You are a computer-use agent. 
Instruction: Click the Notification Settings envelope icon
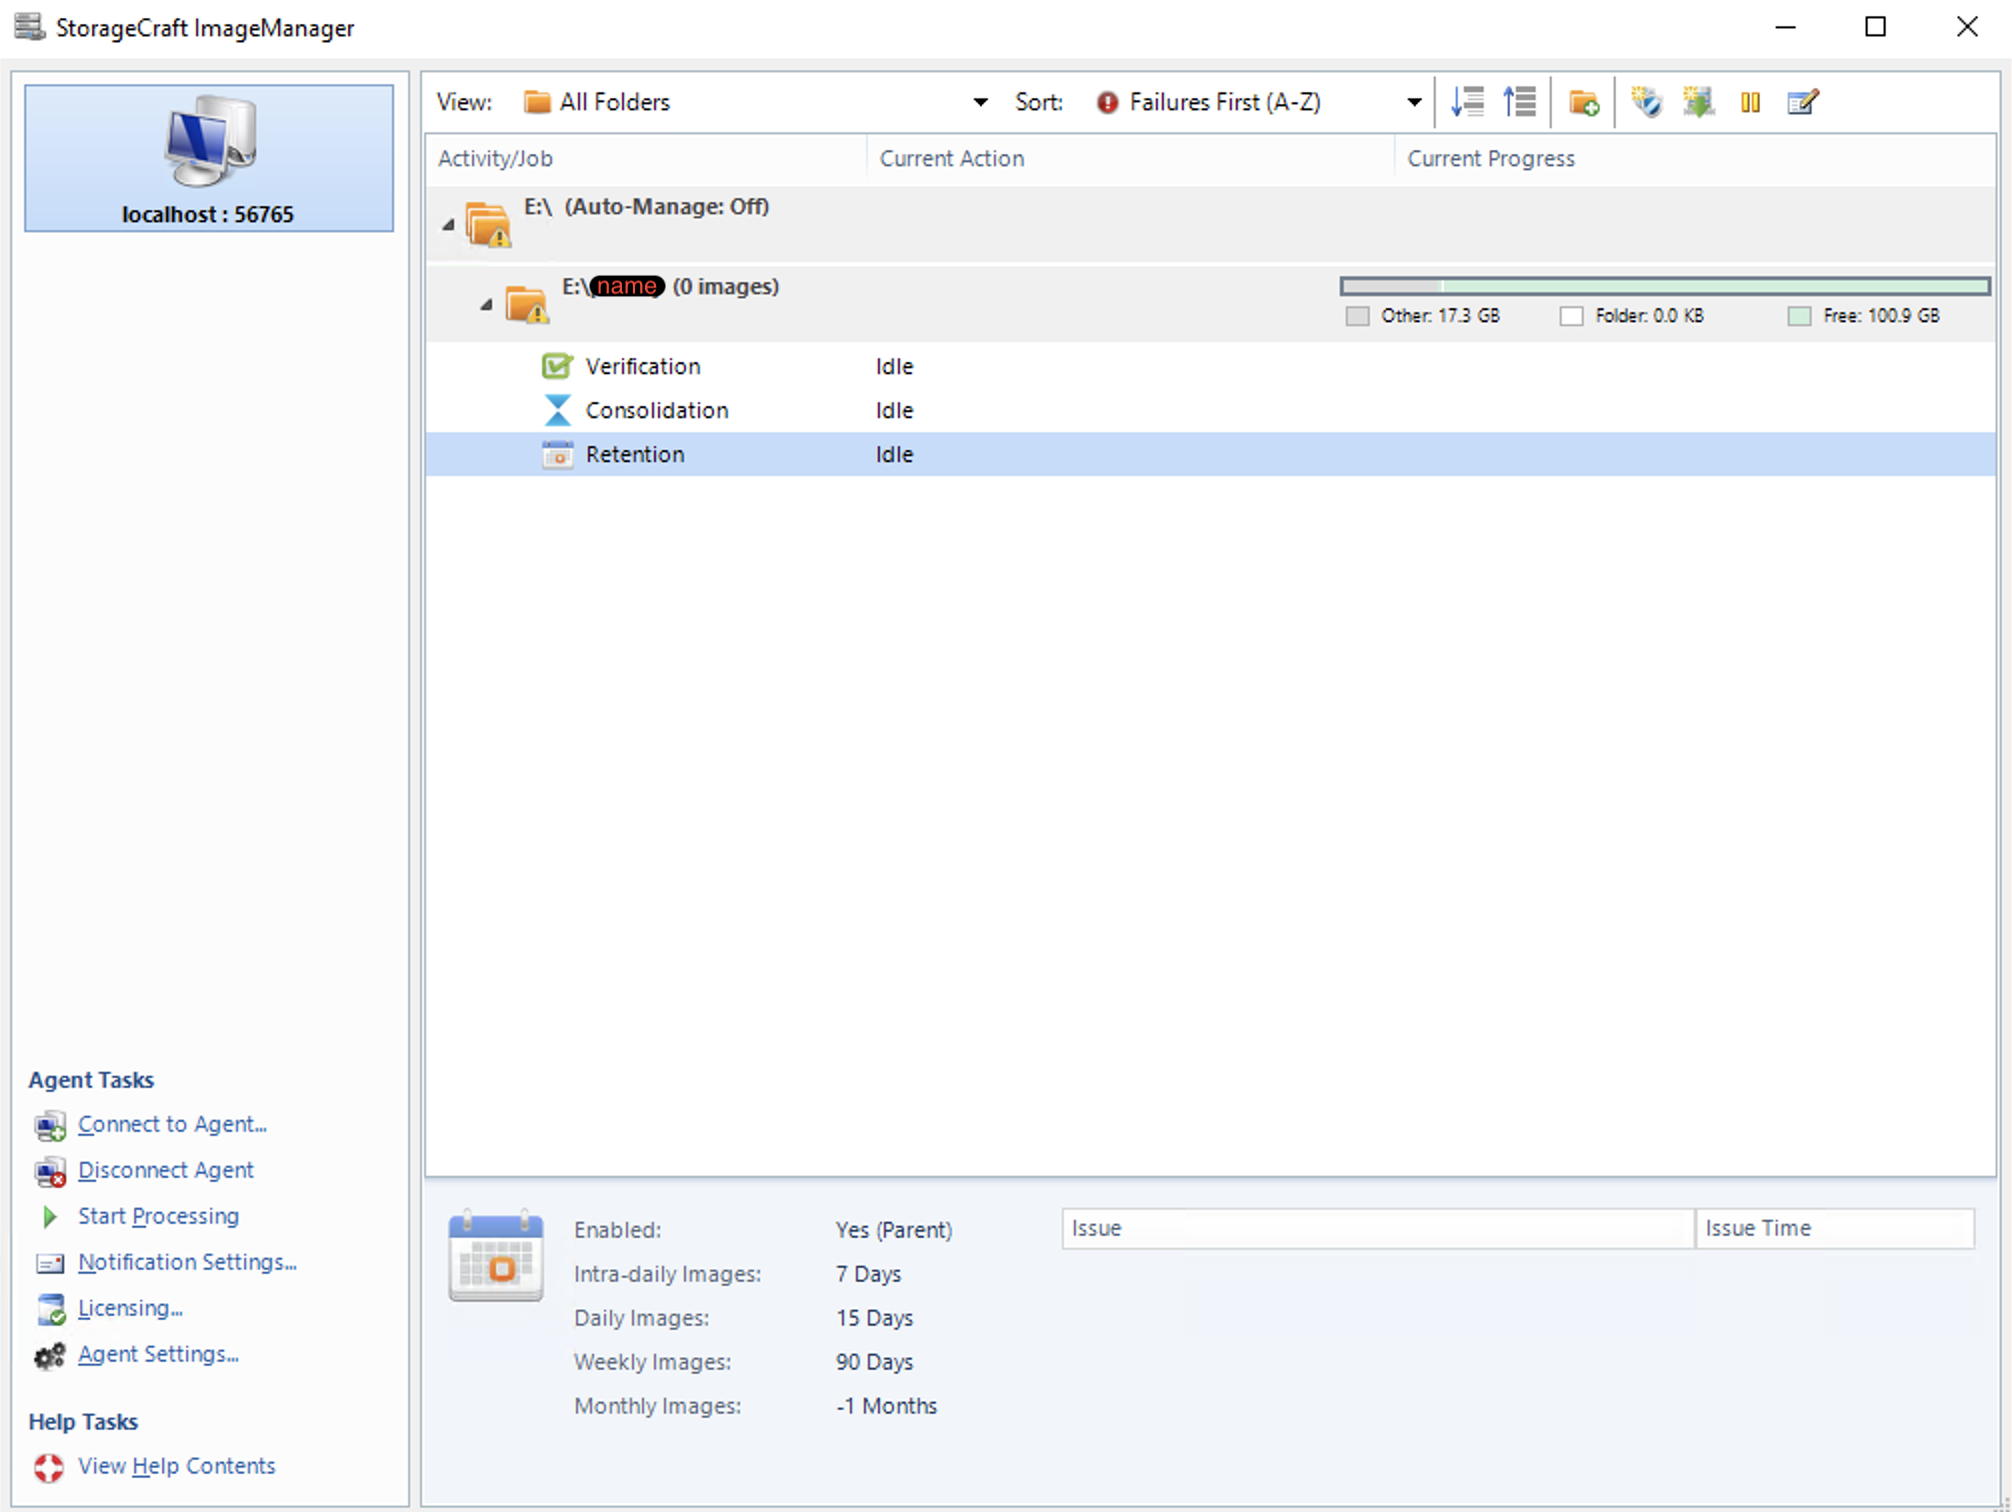(x=50, y=1263)
